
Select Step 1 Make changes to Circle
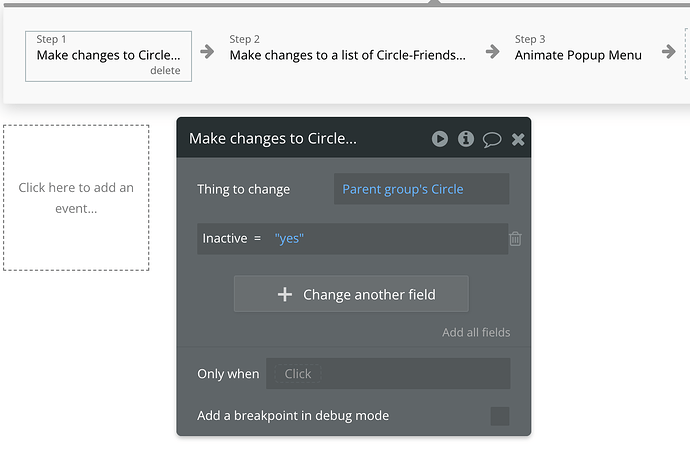[108, 55]
